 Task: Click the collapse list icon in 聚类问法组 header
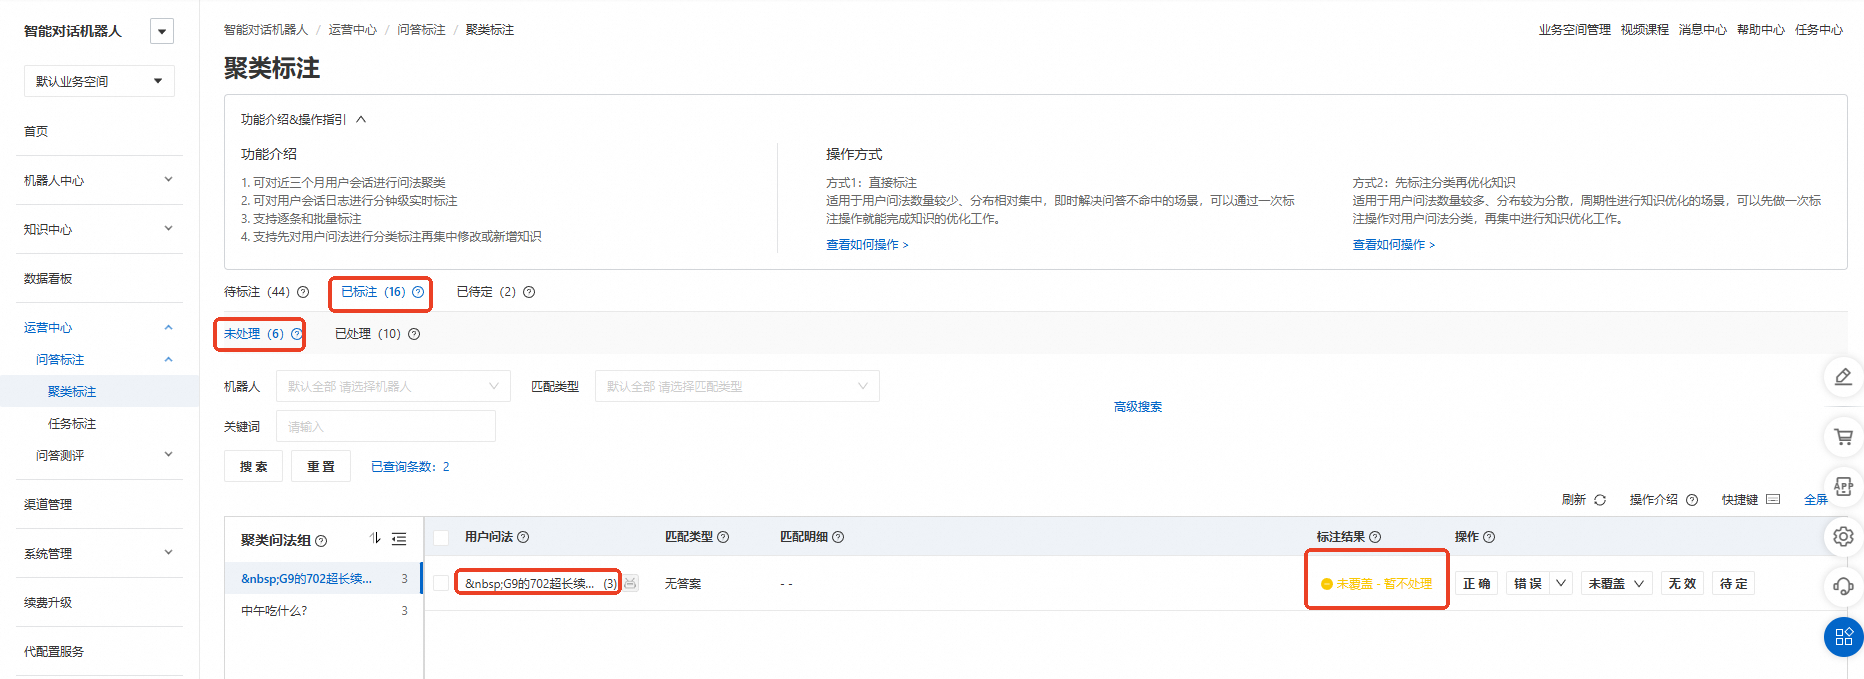coord(399,539)
